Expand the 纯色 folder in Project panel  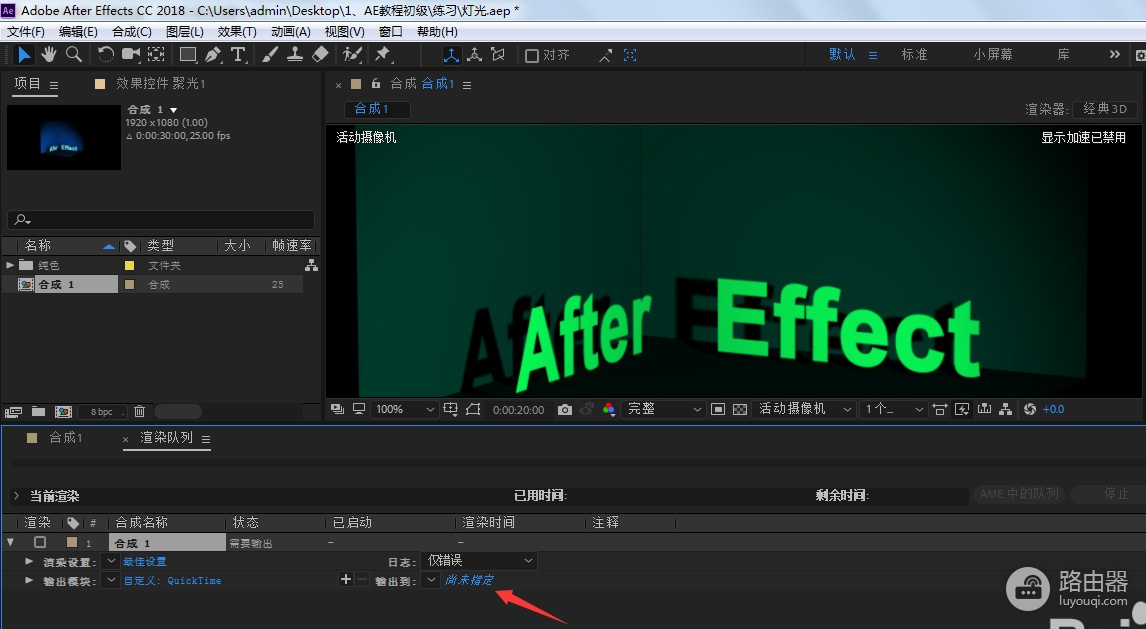point(10,265)
